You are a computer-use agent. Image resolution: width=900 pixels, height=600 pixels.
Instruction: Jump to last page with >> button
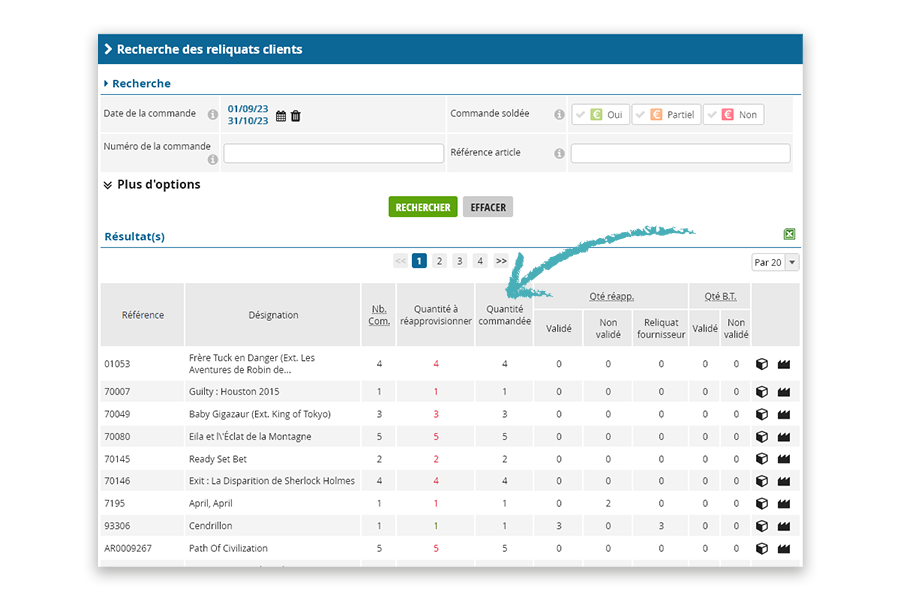point(501,261)
